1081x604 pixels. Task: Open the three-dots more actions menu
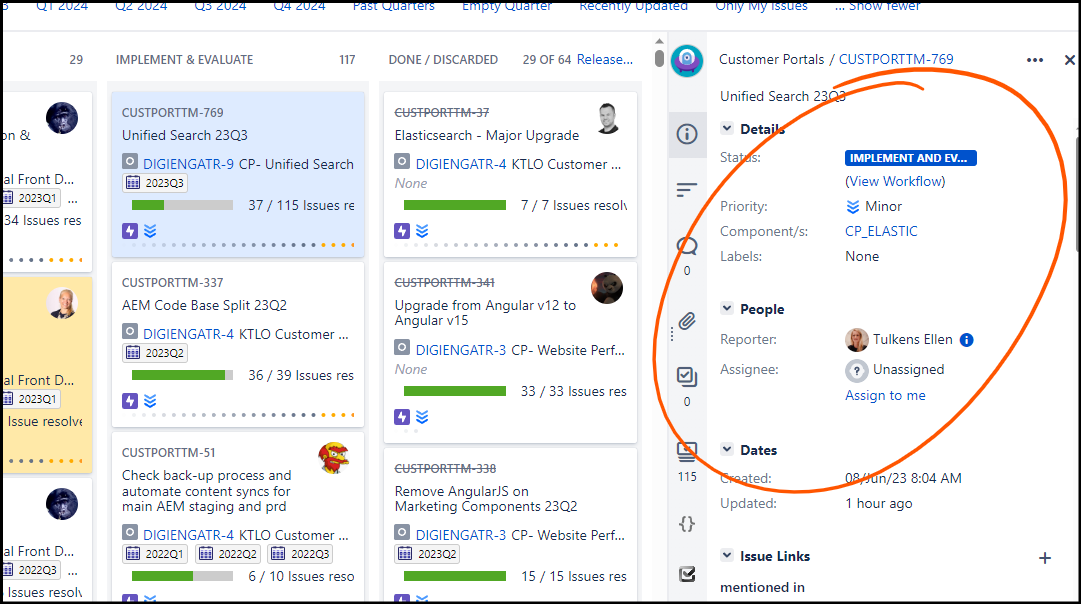pyautogui.click(x=1035, y=60)
